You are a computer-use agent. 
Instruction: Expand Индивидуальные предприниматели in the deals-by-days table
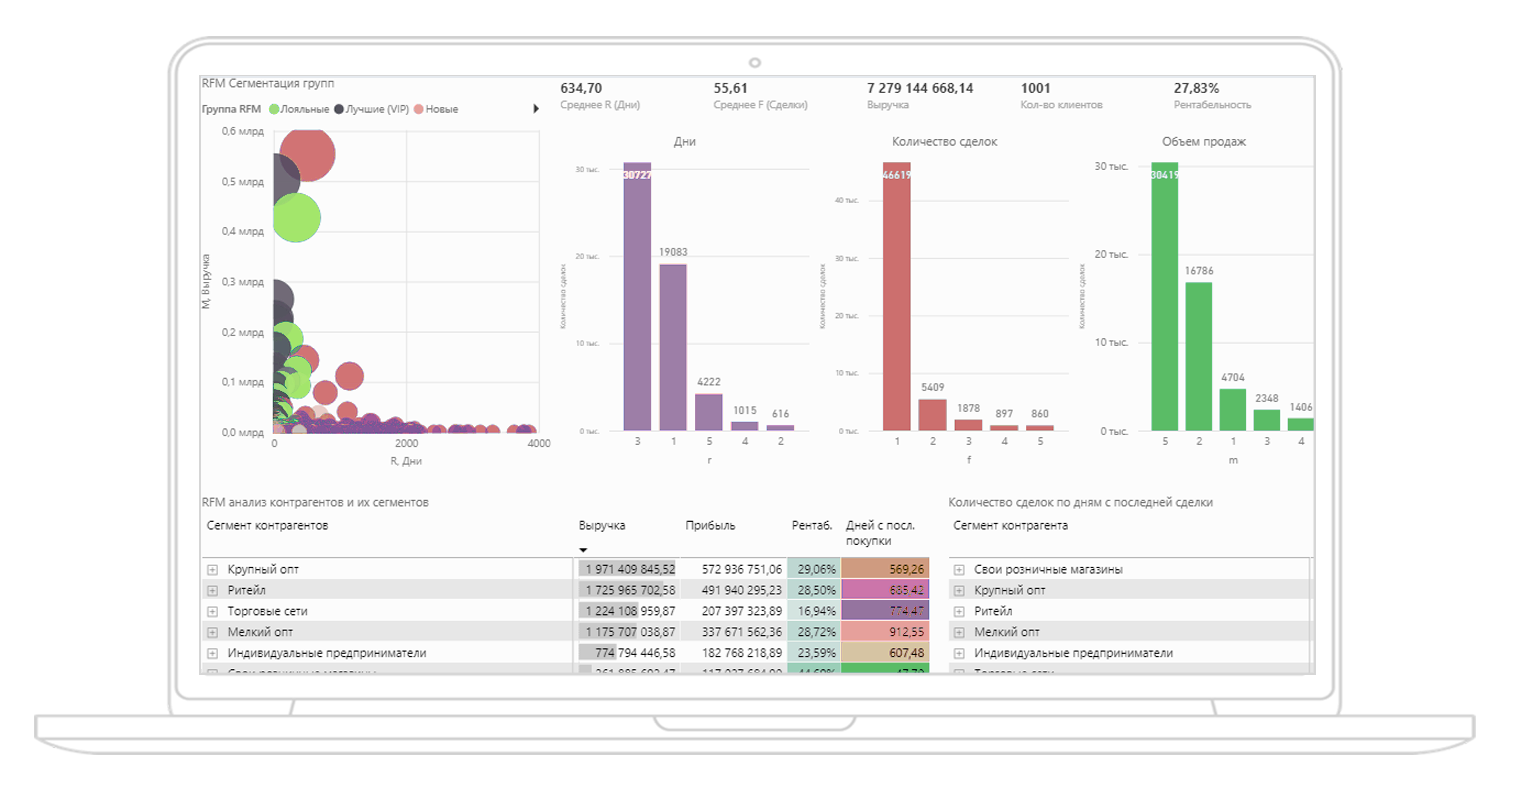click(959, 653)
